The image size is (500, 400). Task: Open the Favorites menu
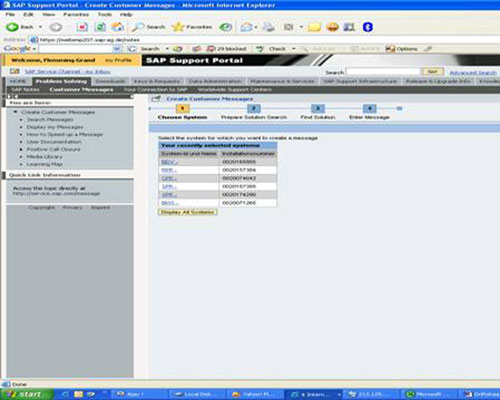(76, 14)
